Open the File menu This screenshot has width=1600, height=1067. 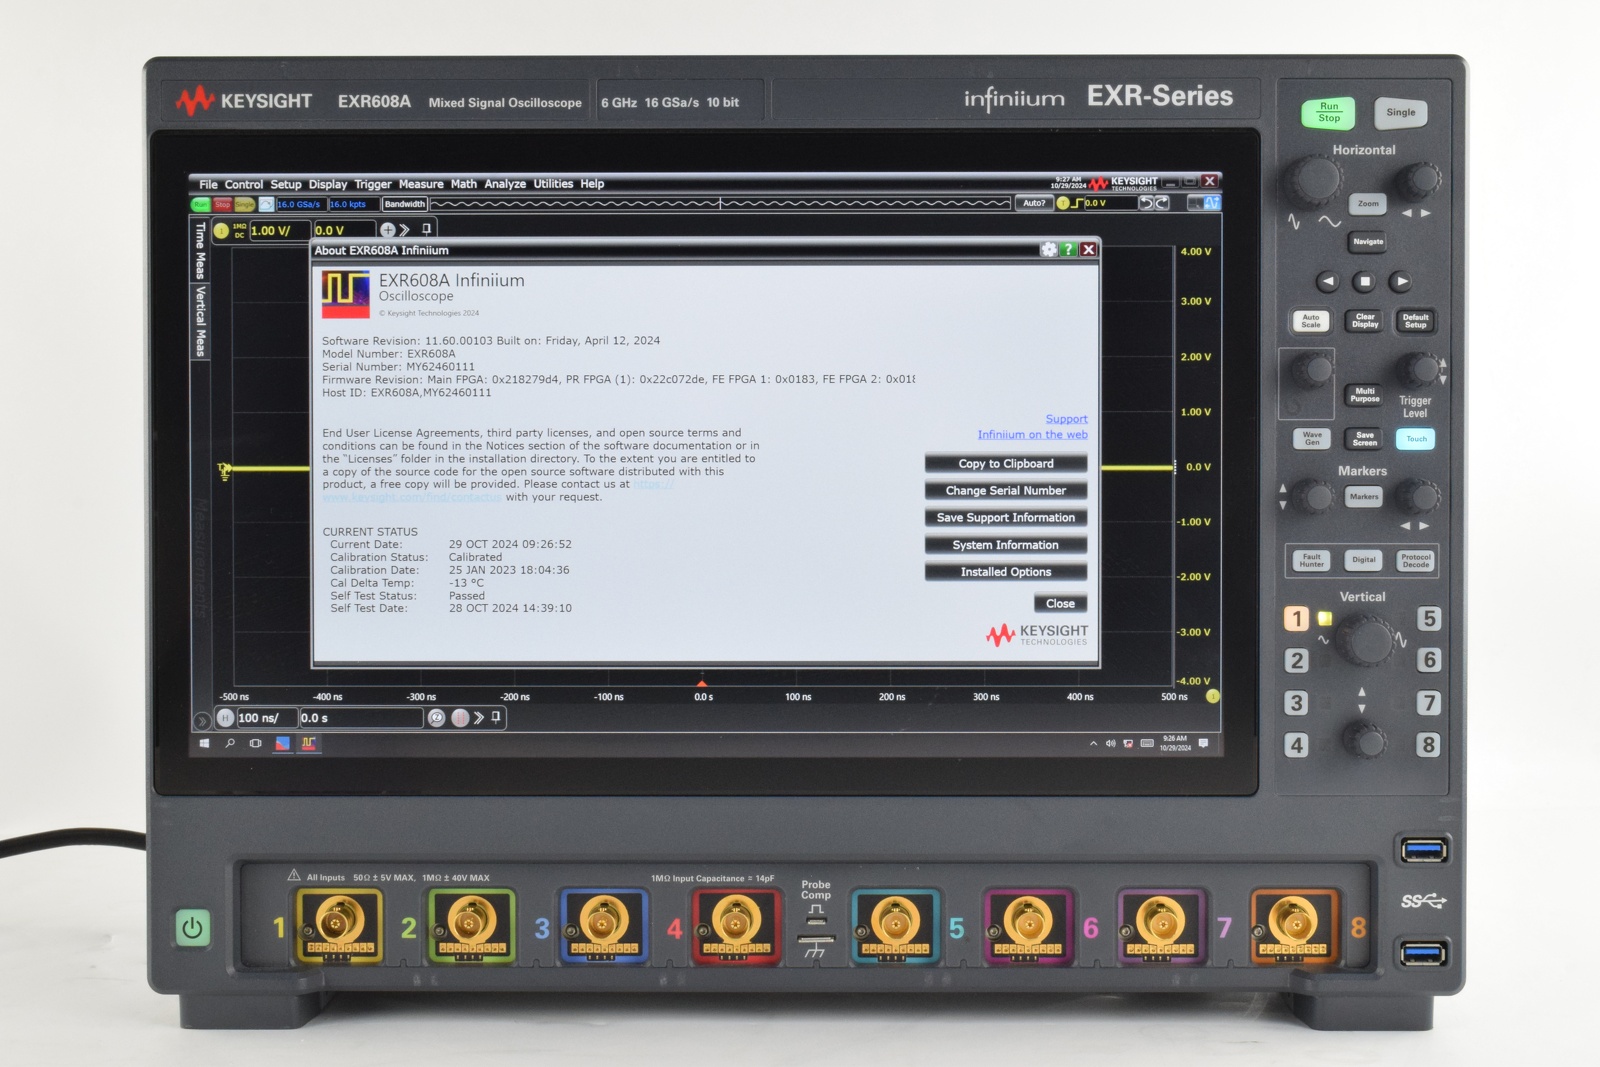[208, 184]
